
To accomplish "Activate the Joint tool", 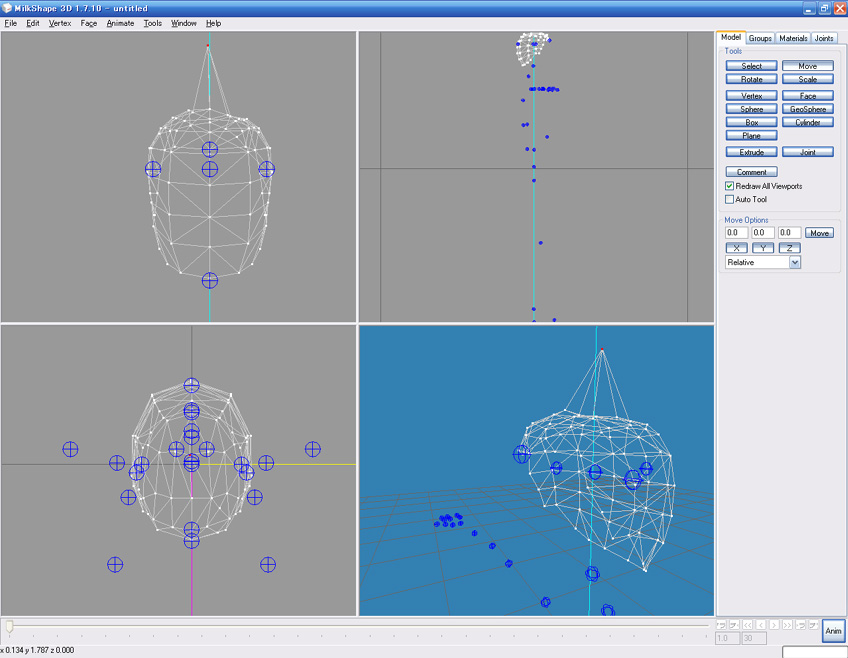I will point(807,152).
